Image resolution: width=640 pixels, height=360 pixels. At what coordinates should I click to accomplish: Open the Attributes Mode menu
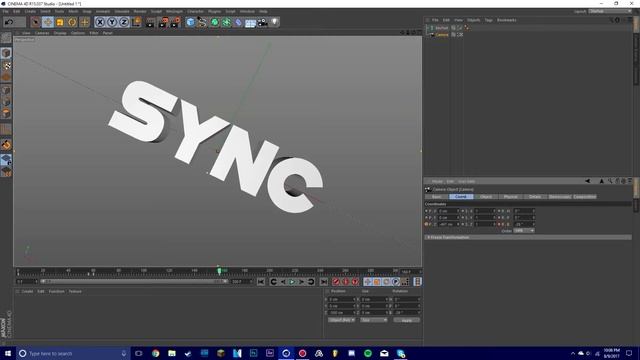click(x=437, y=181)
